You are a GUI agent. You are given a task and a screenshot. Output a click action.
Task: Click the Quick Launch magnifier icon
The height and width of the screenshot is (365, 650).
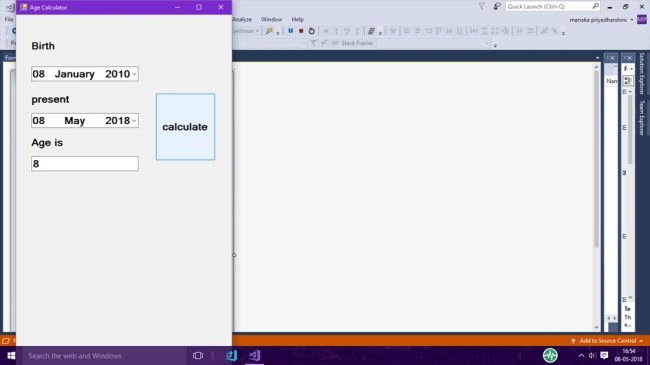(596, 6)
